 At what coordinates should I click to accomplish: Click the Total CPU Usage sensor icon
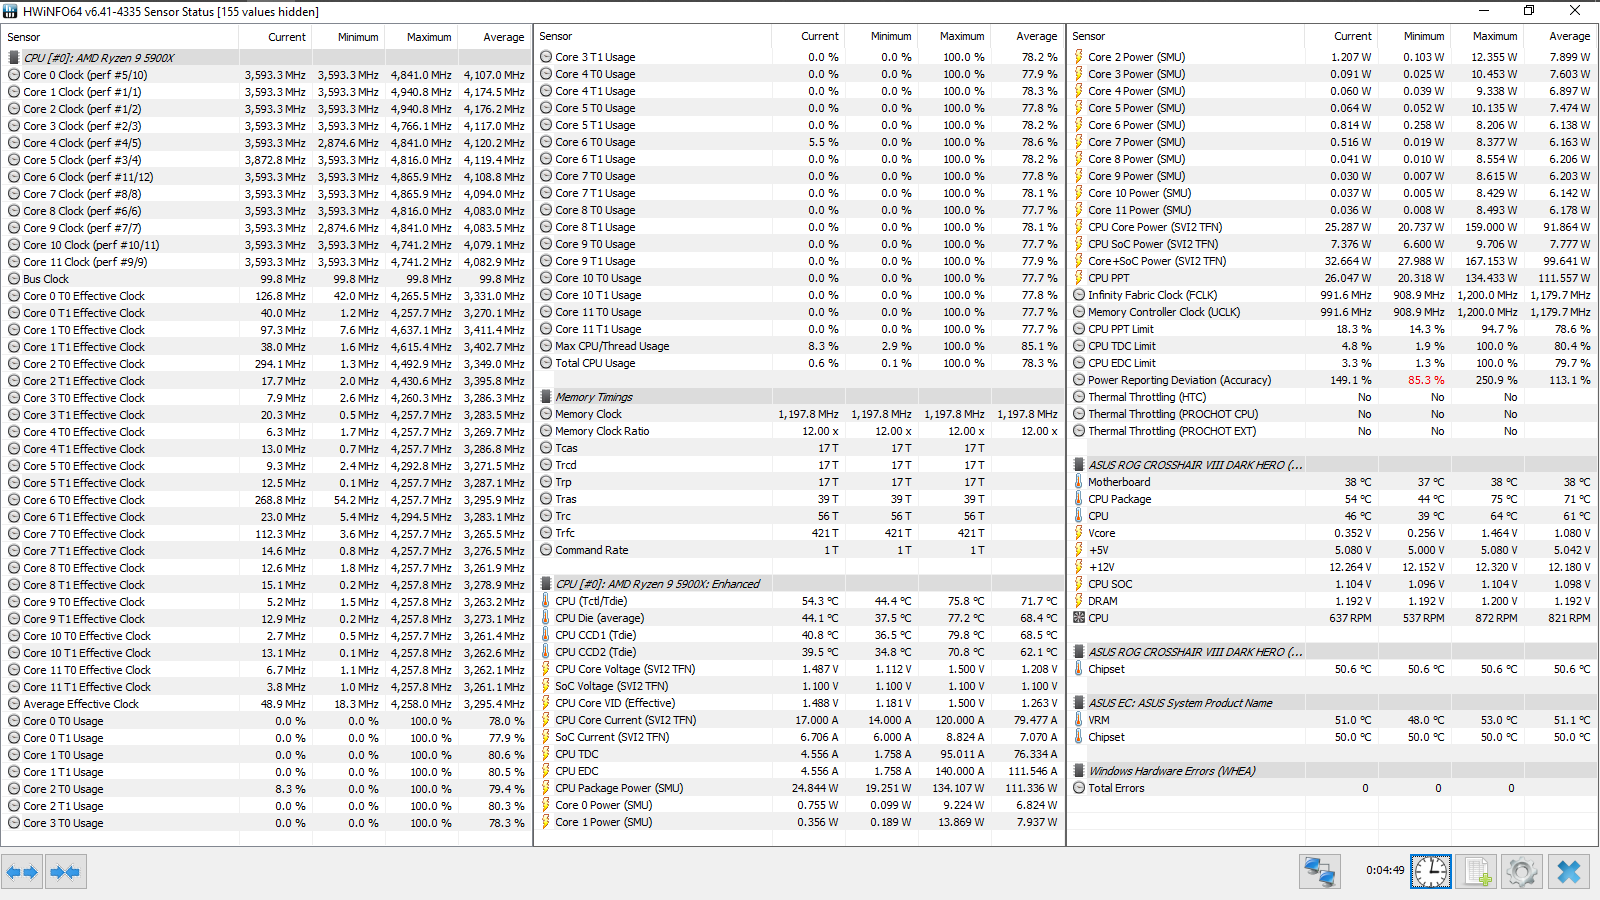coord(546,363)
